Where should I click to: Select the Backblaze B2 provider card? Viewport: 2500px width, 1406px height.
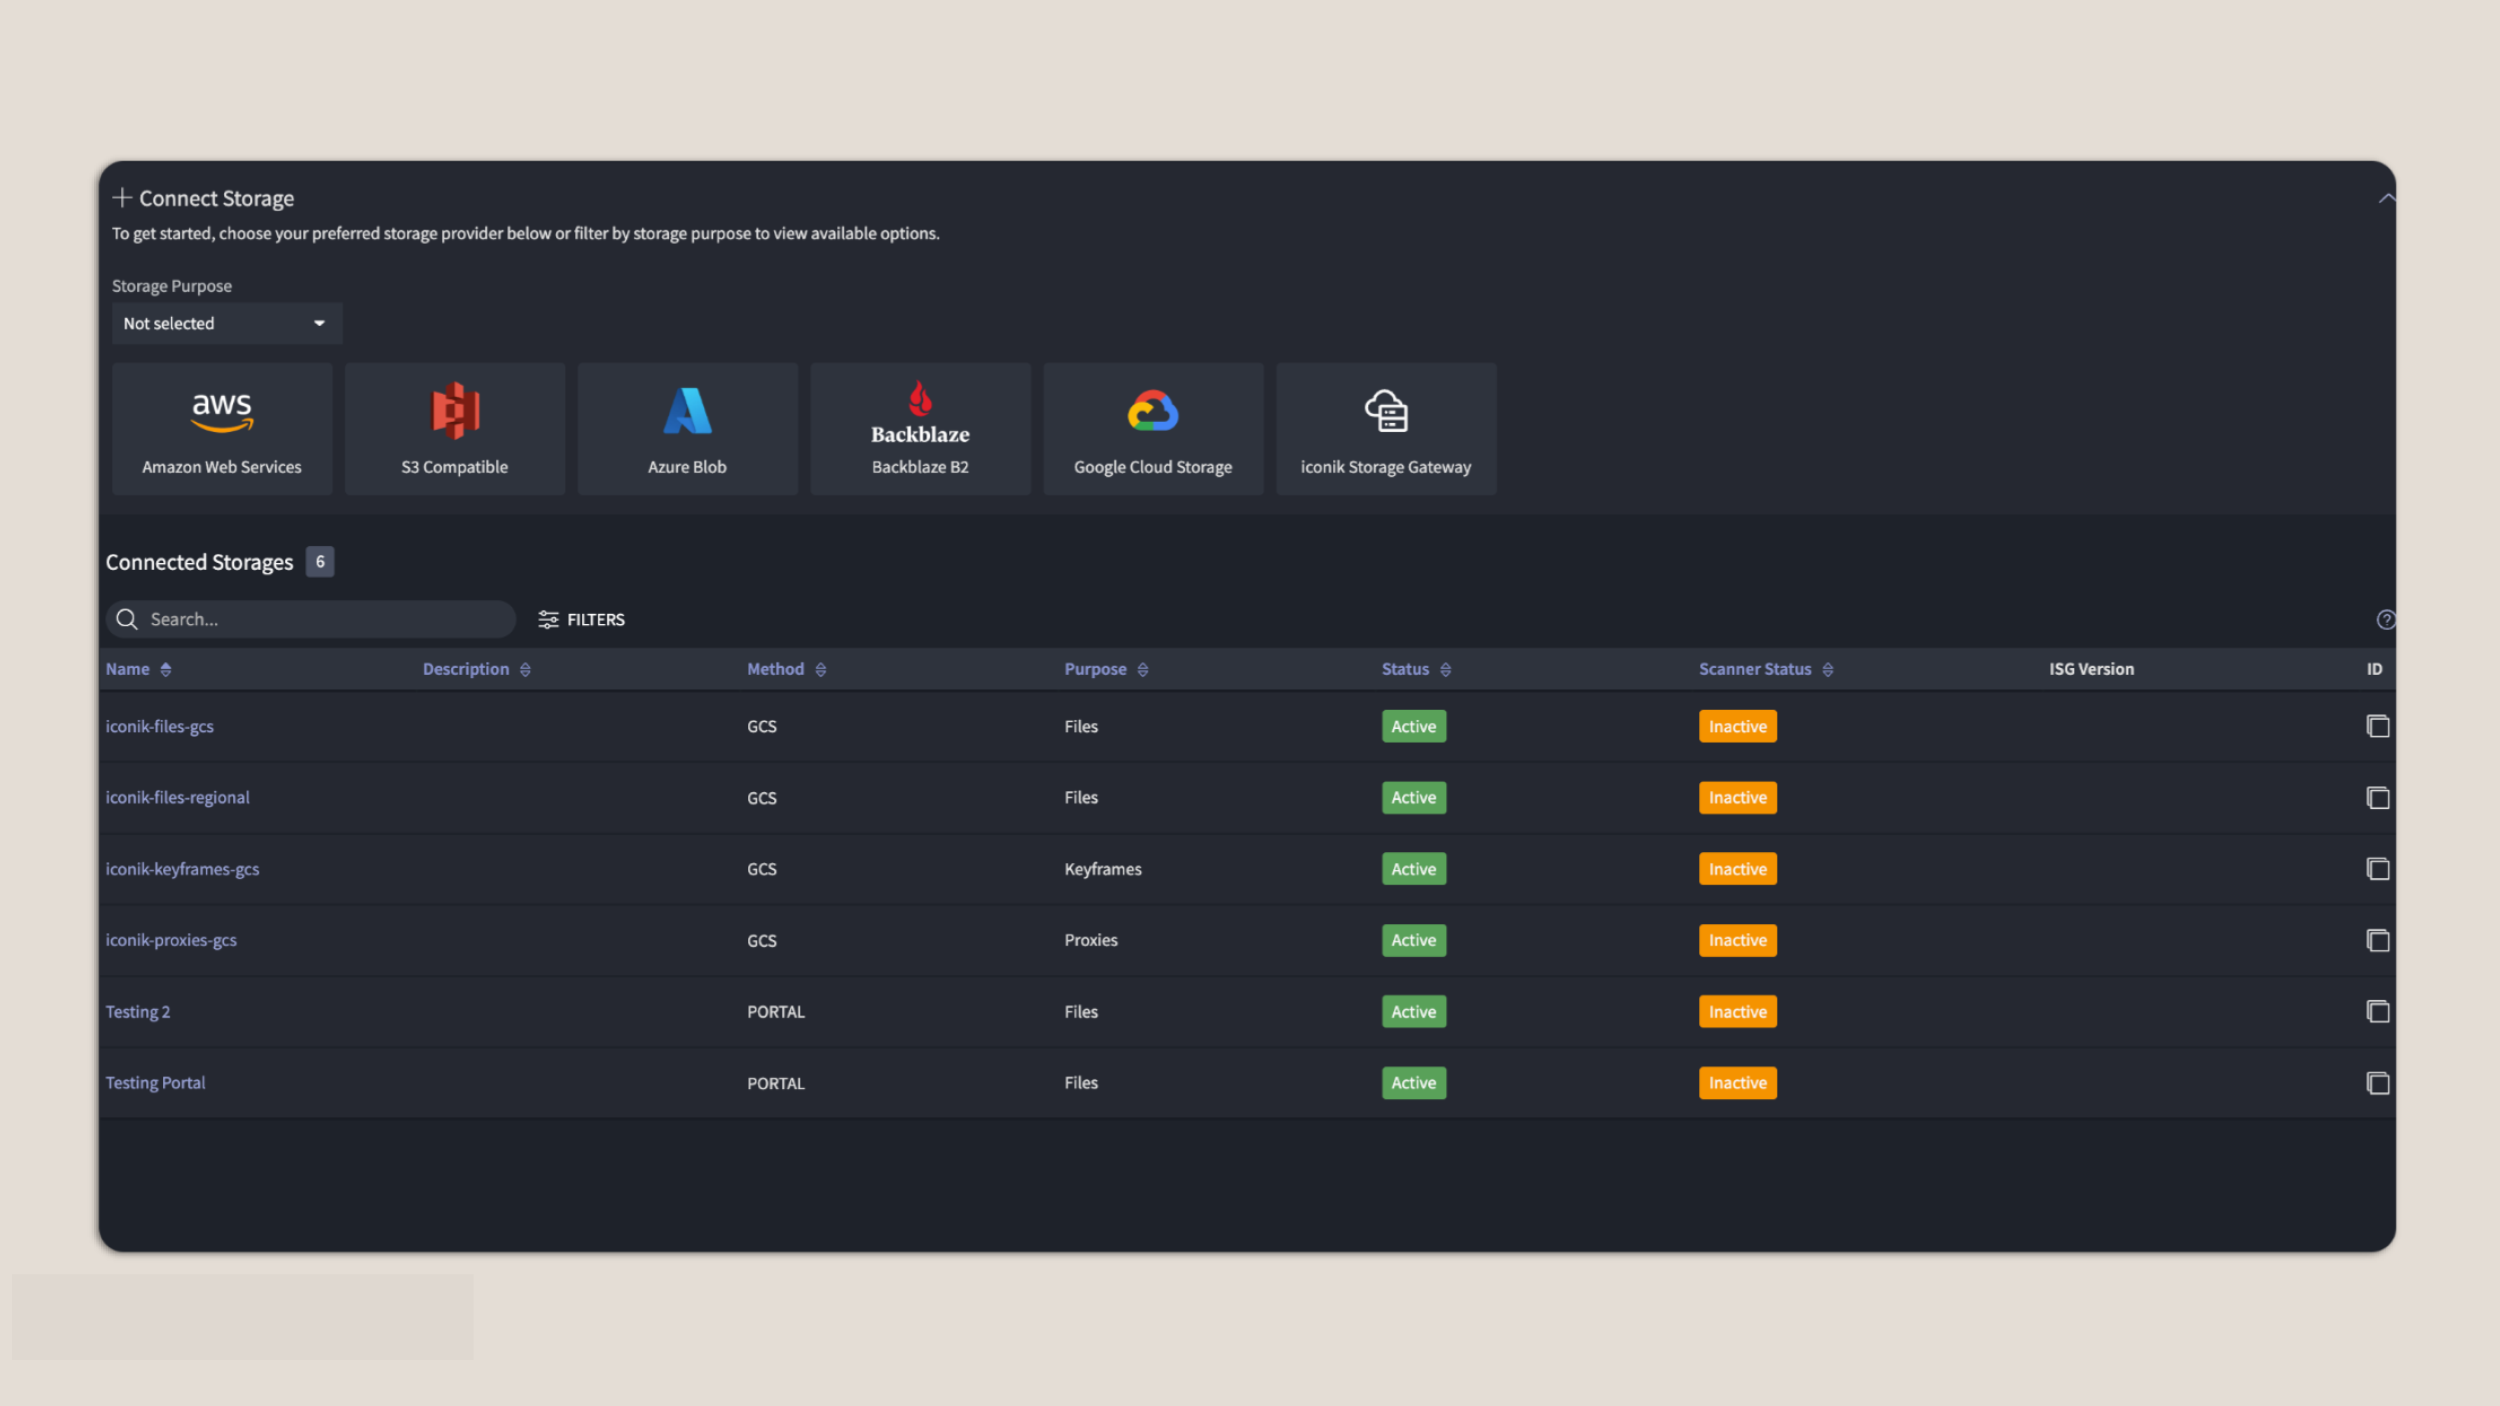(920, 429)
